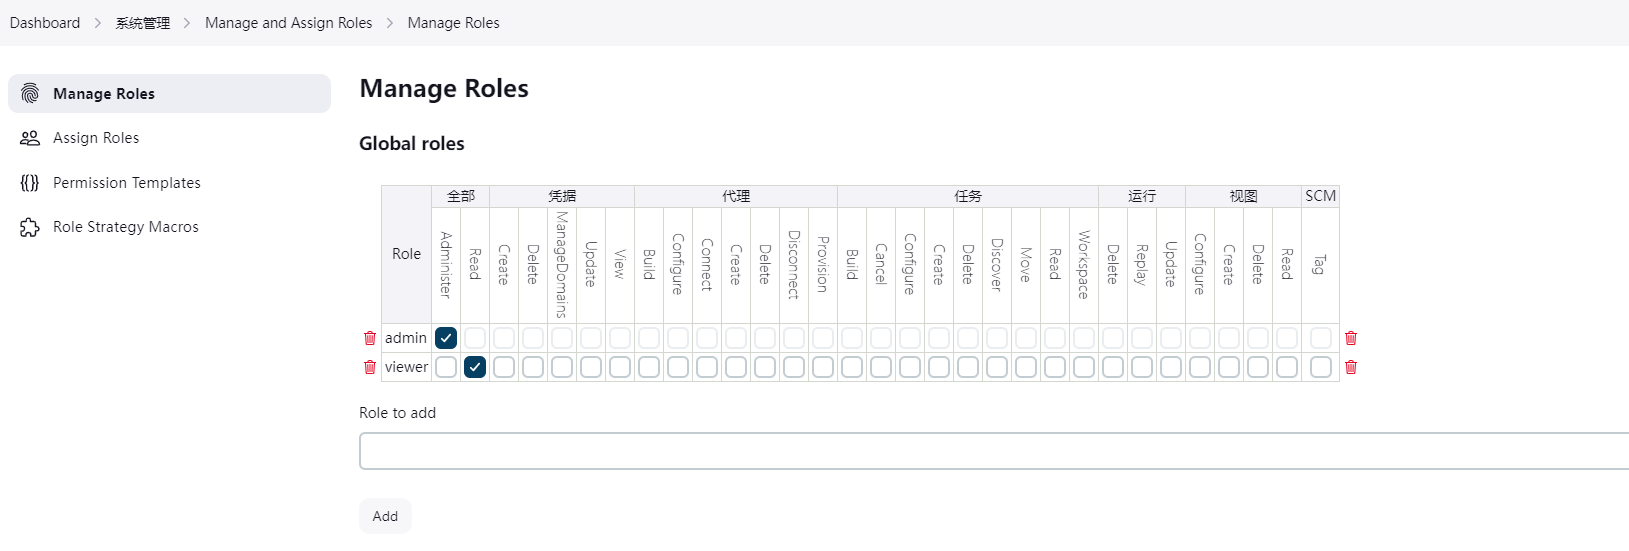Uncheck Read permission for viewer role
The width and height of the screenshot is (1629, 551).
point(475,367)
